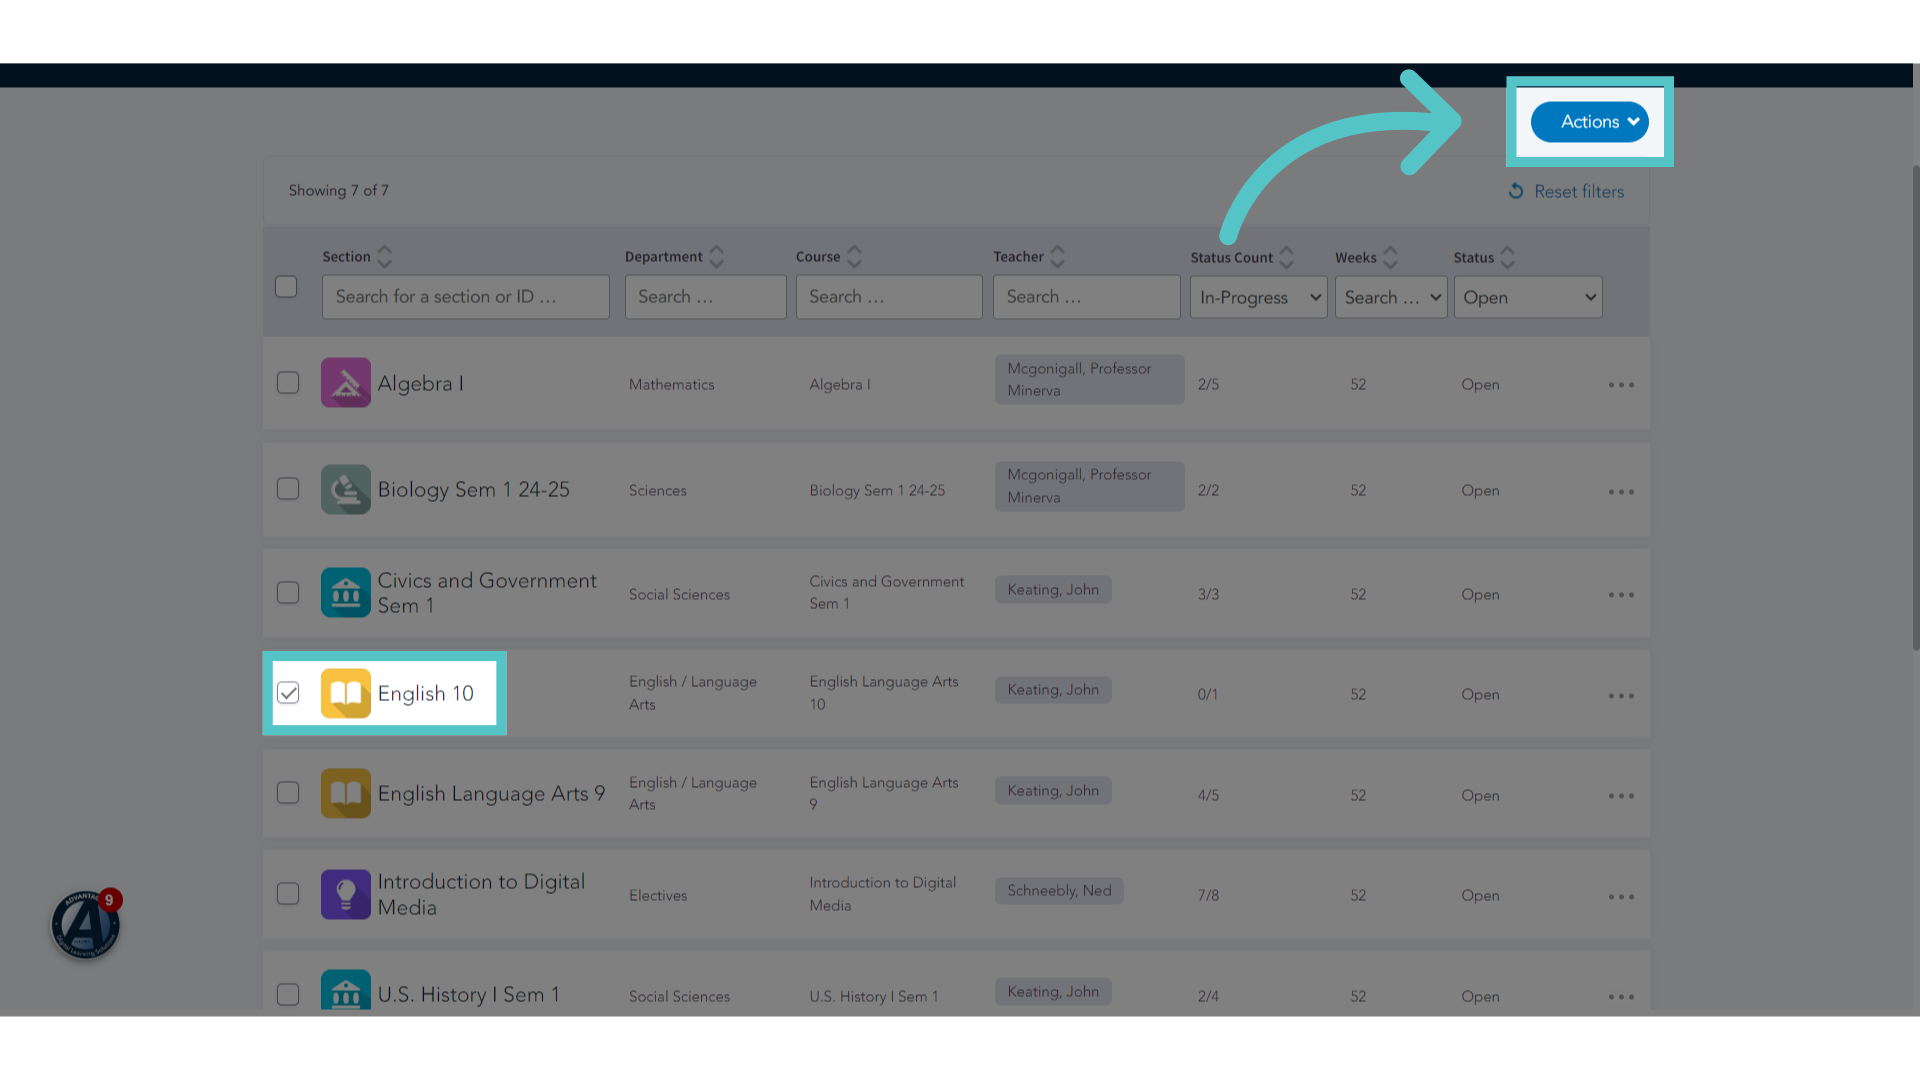1920x1080 pixels.
Task: Check the Algebra I row checkbox
Action: pos(288,383)
